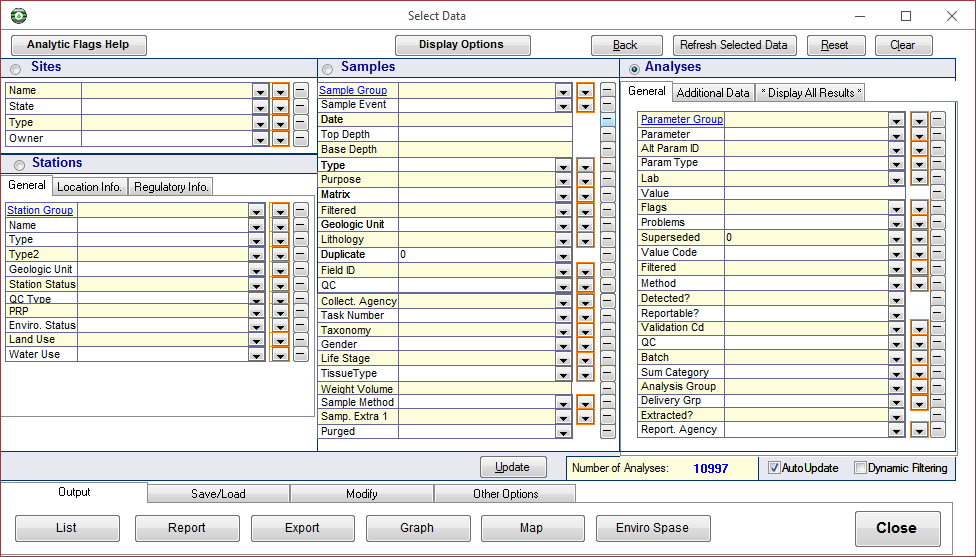
Task: Uncheck the AutoUpdate checkbox
Action: tap(774, 467)
